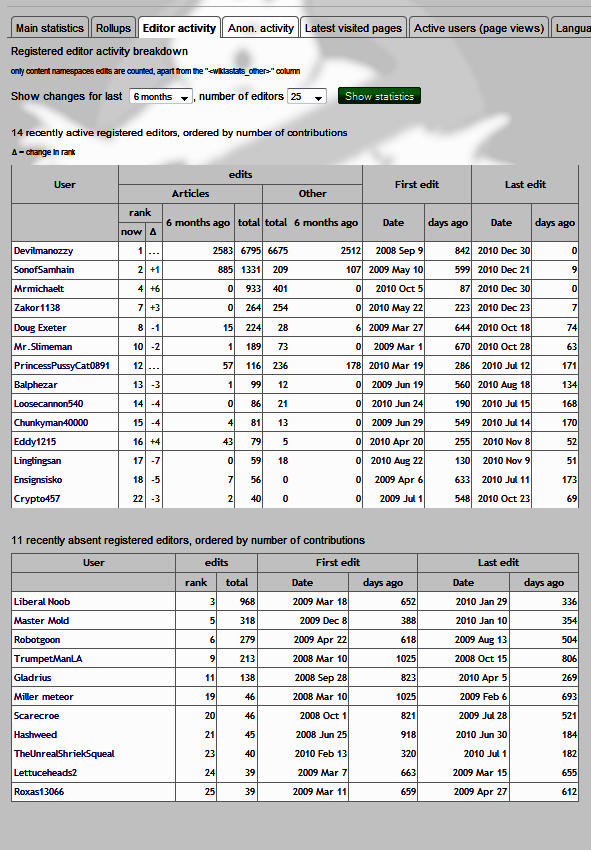
Task: Open user Ensignsisko link
Action: pyautogui.click(x=38, y=480)
